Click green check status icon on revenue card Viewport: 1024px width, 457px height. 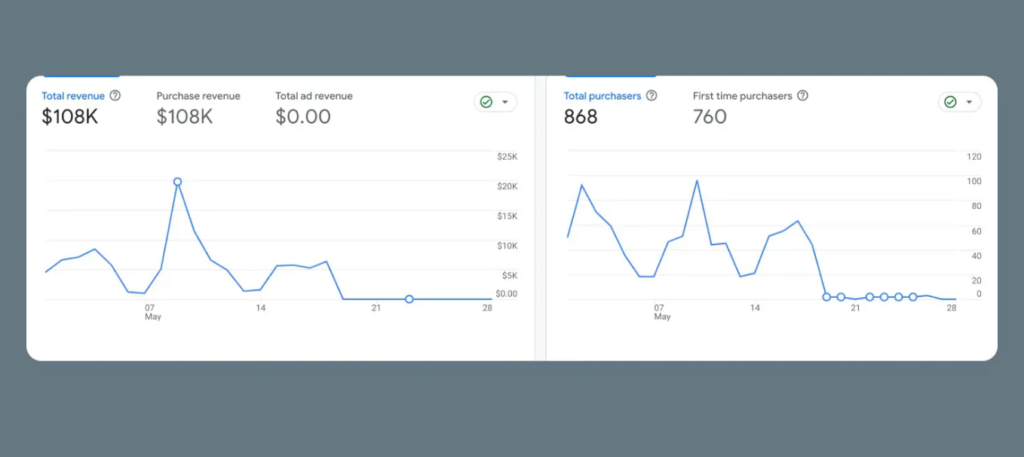tap(486, 102)
